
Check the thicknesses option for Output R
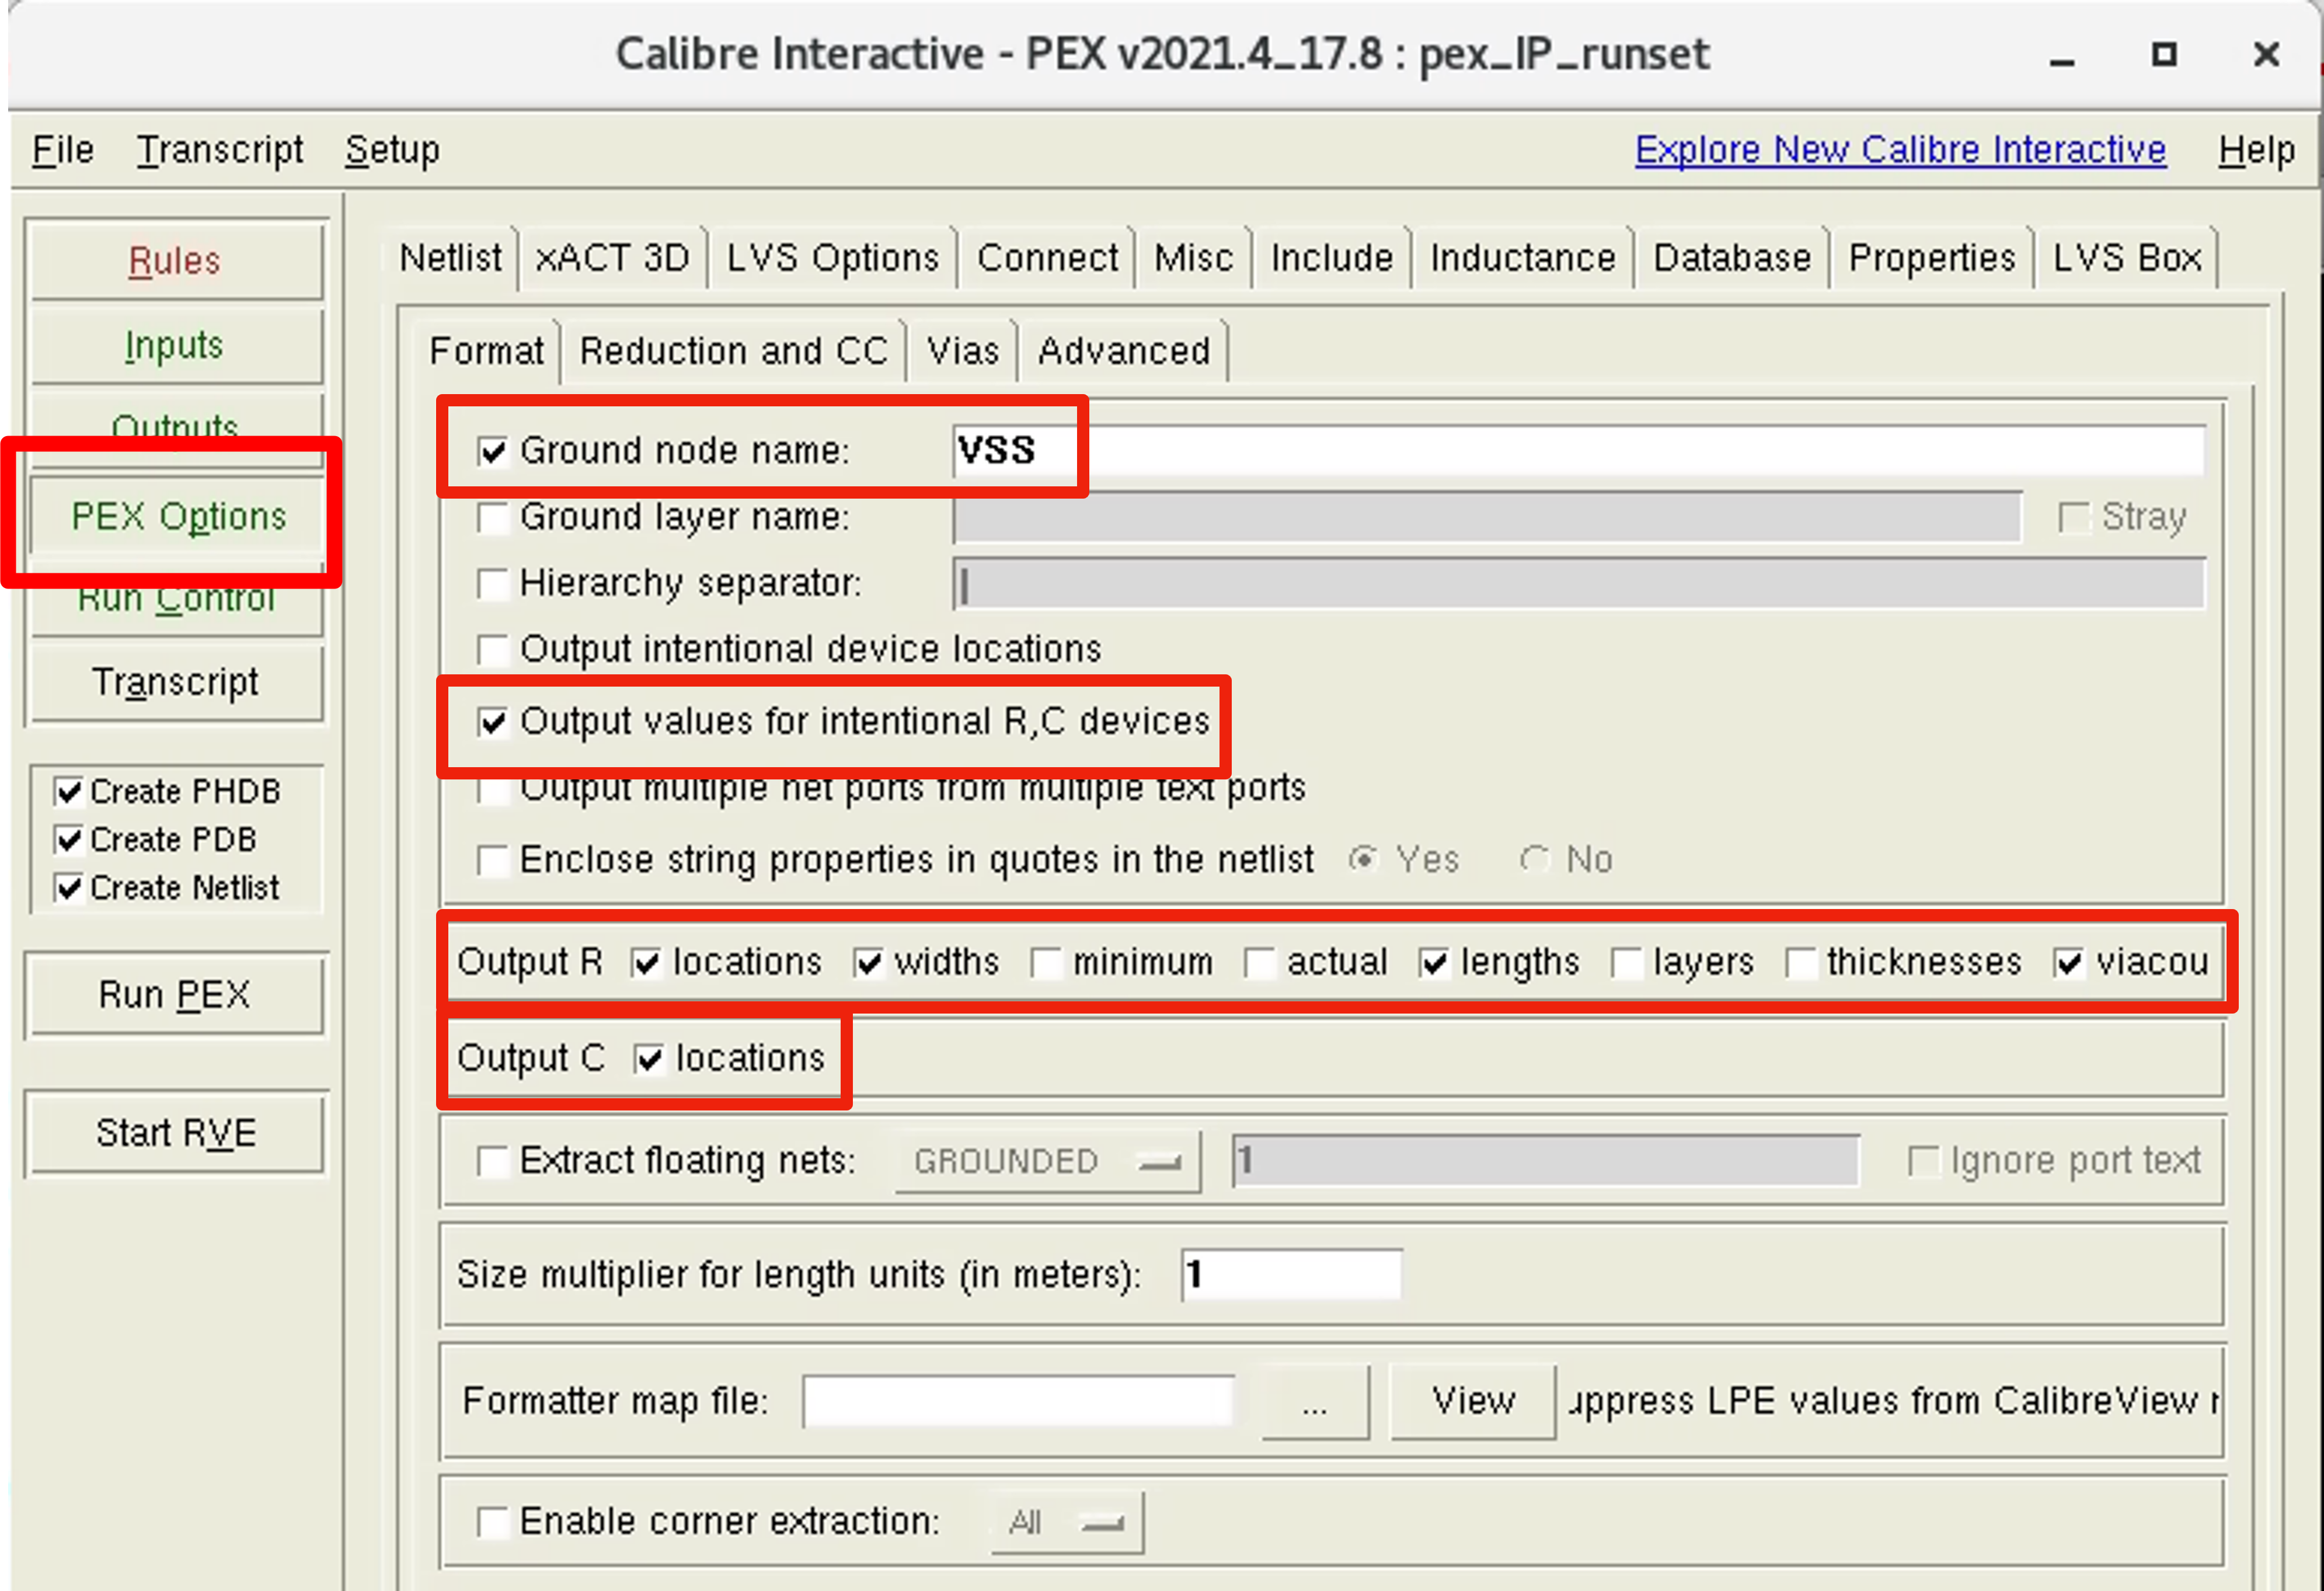coord(1801,962)
